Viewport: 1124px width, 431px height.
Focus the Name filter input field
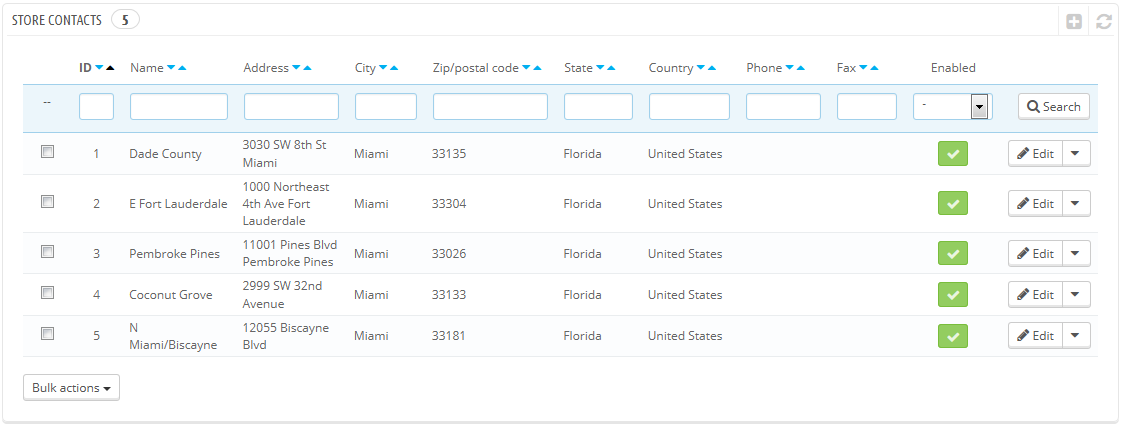coord(178,106)
